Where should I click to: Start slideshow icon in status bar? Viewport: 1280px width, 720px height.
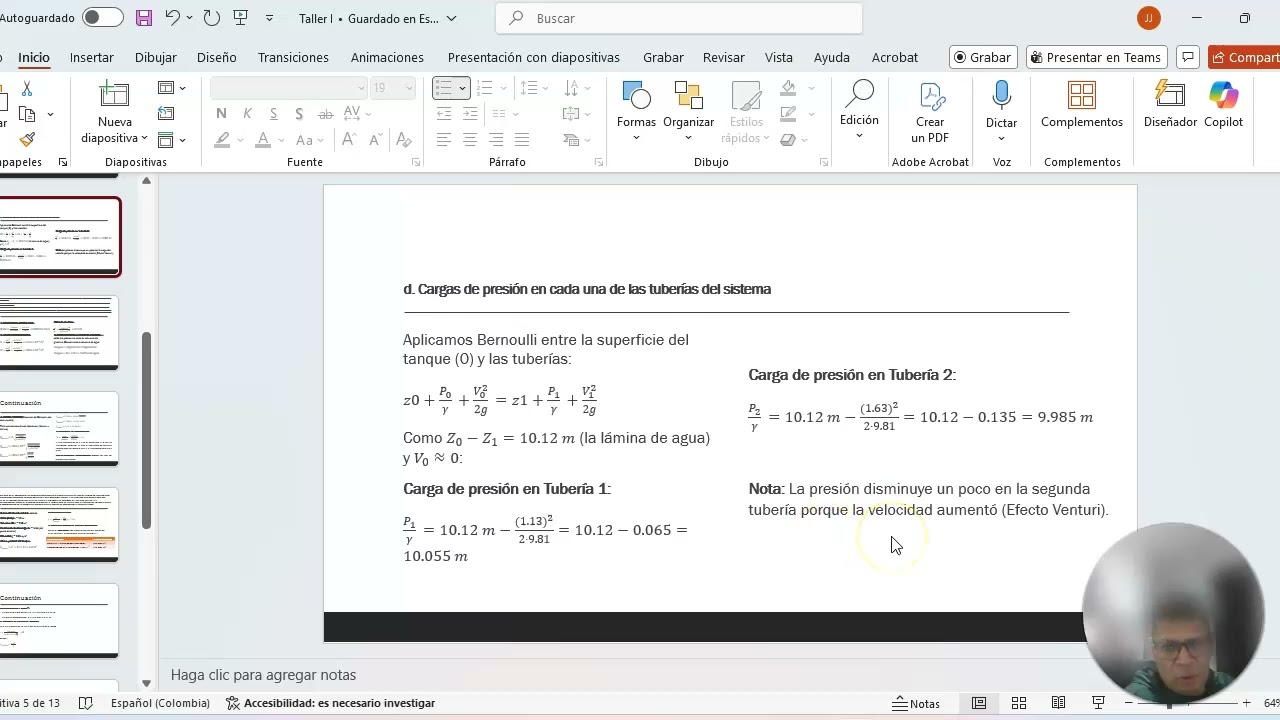click(x=1098, y=703)
